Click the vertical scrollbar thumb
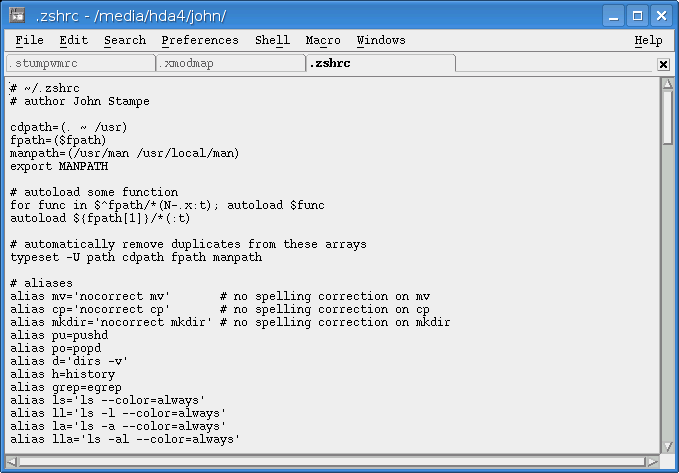This screenshot has width=679, height=473. coord(667,117)
